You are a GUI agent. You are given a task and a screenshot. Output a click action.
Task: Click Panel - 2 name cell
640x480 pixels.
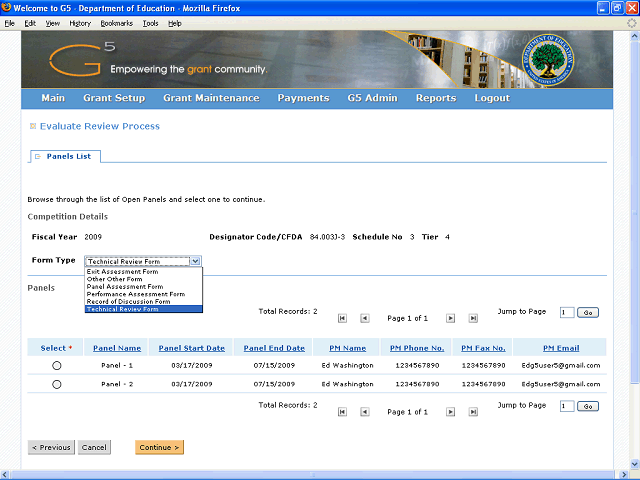pos(117,384)
